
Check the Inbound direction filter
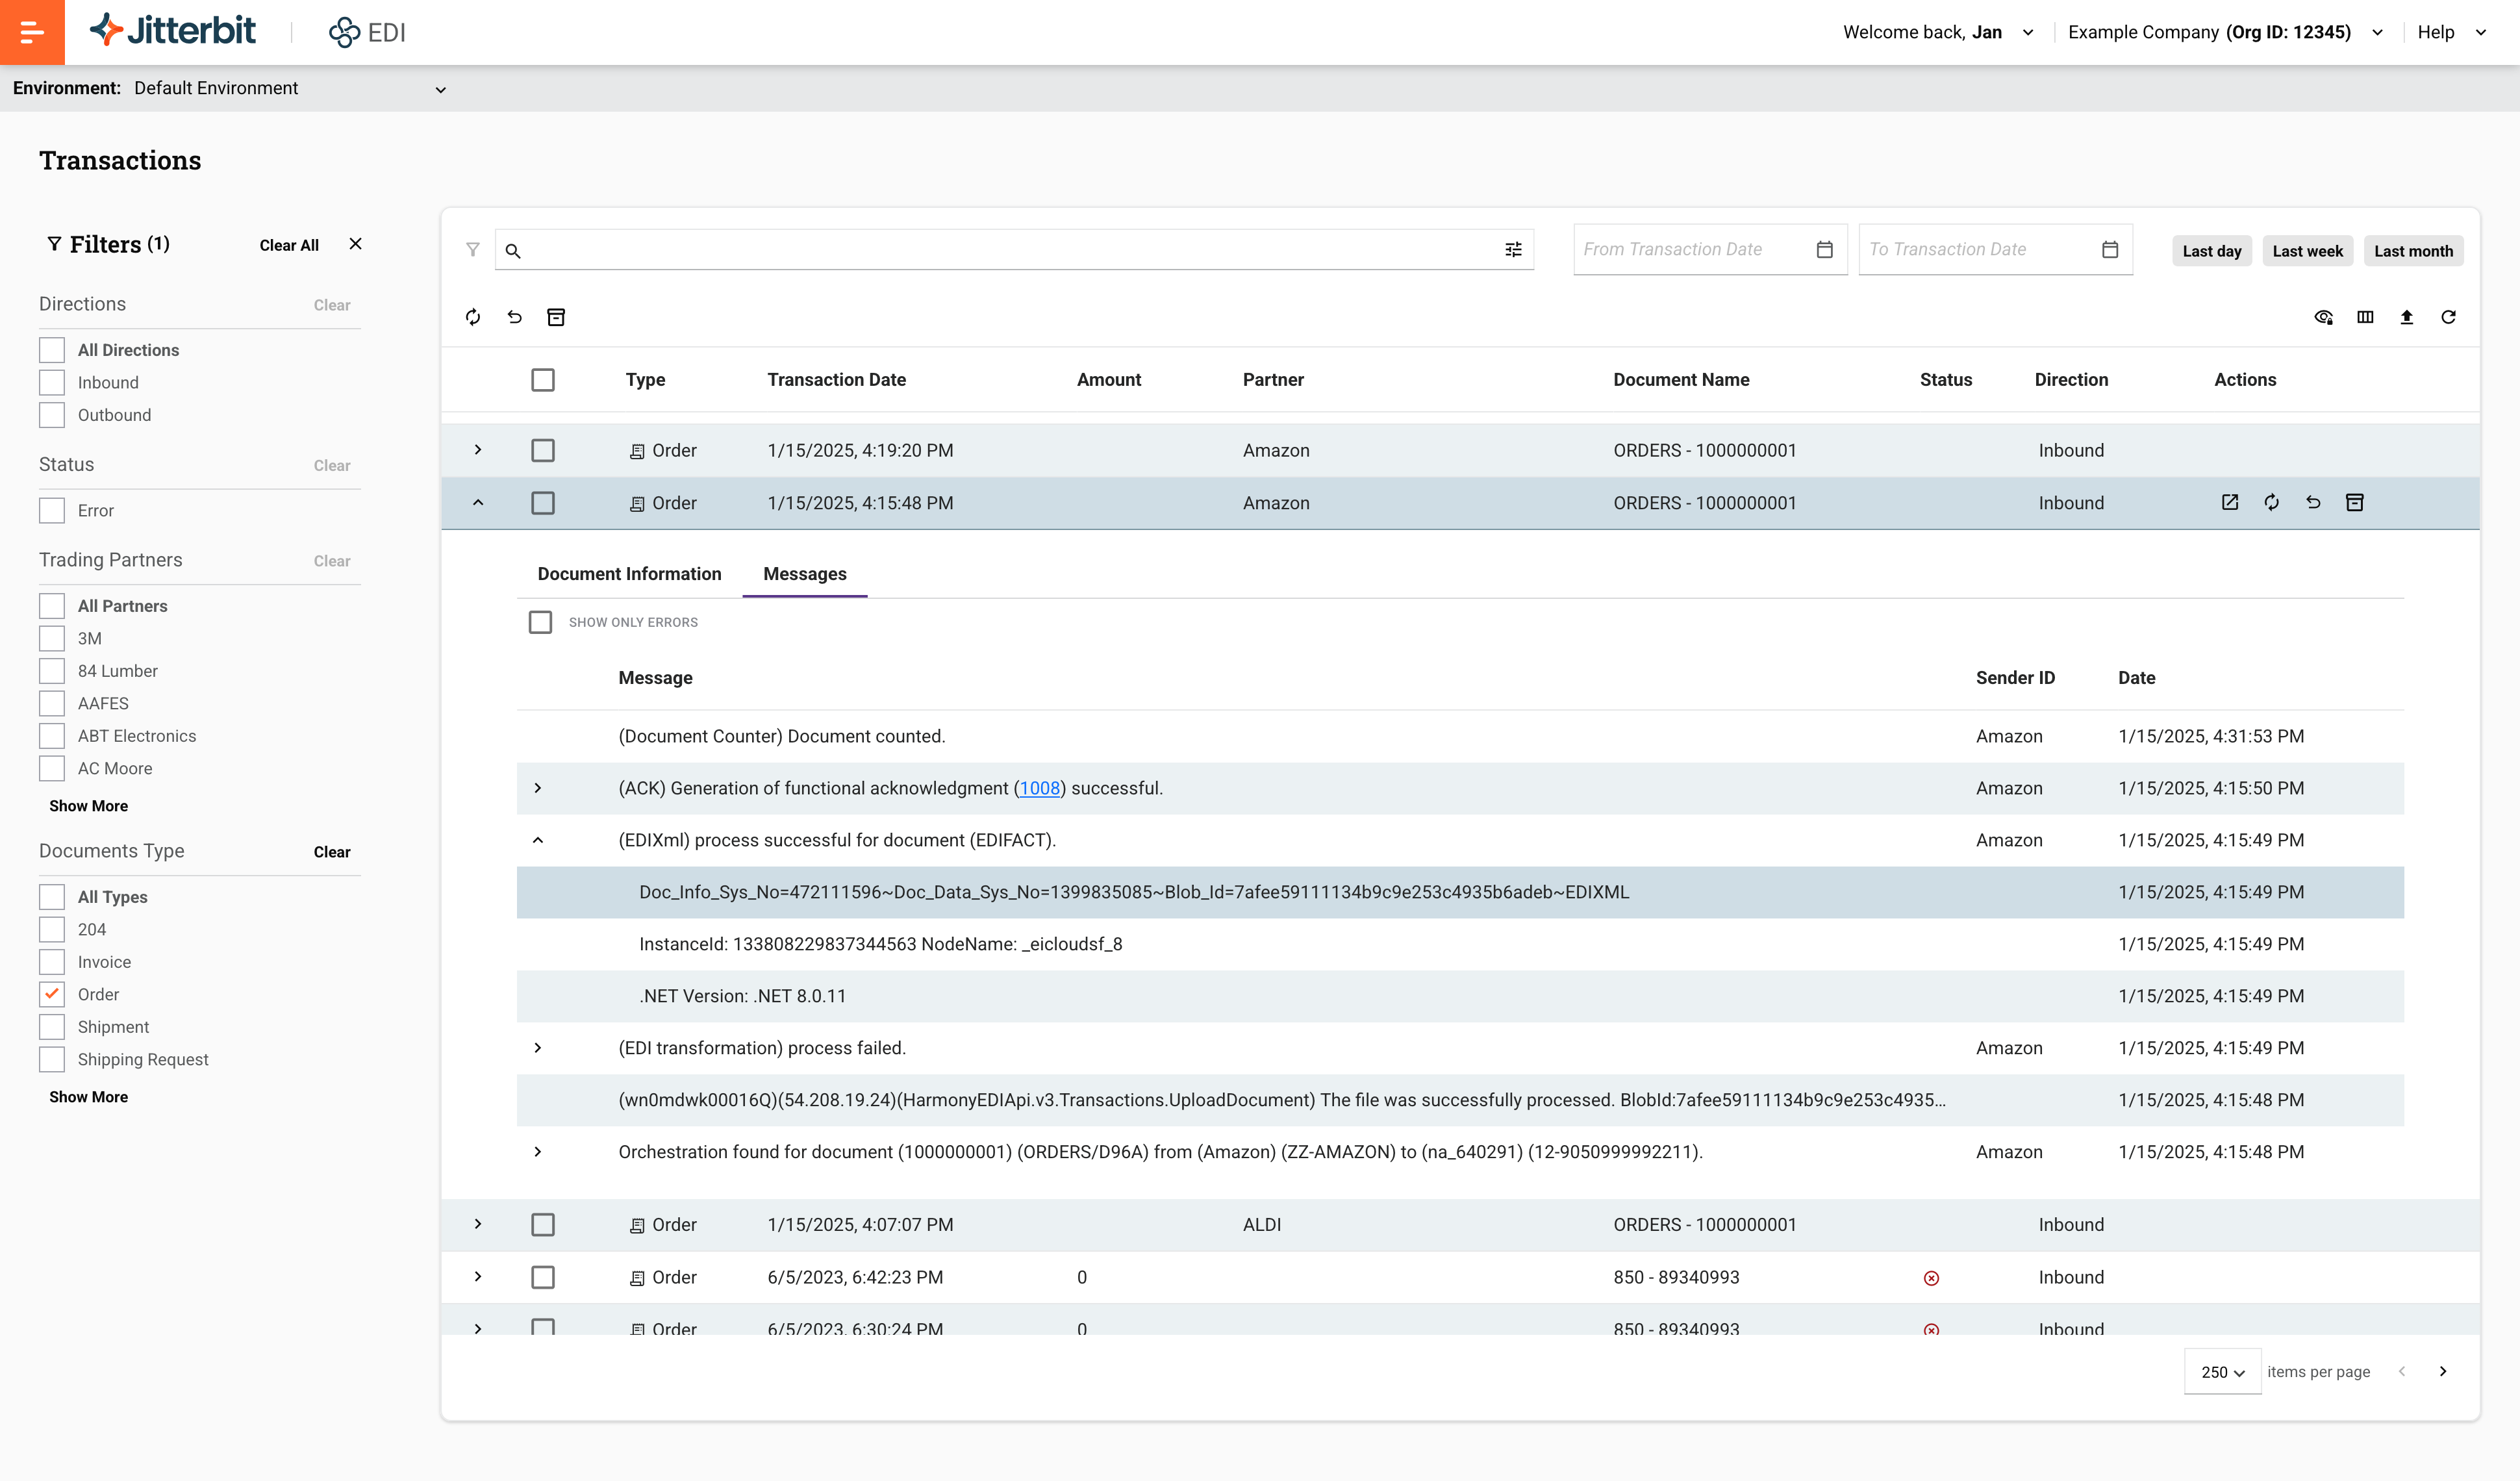click(52, 382)
